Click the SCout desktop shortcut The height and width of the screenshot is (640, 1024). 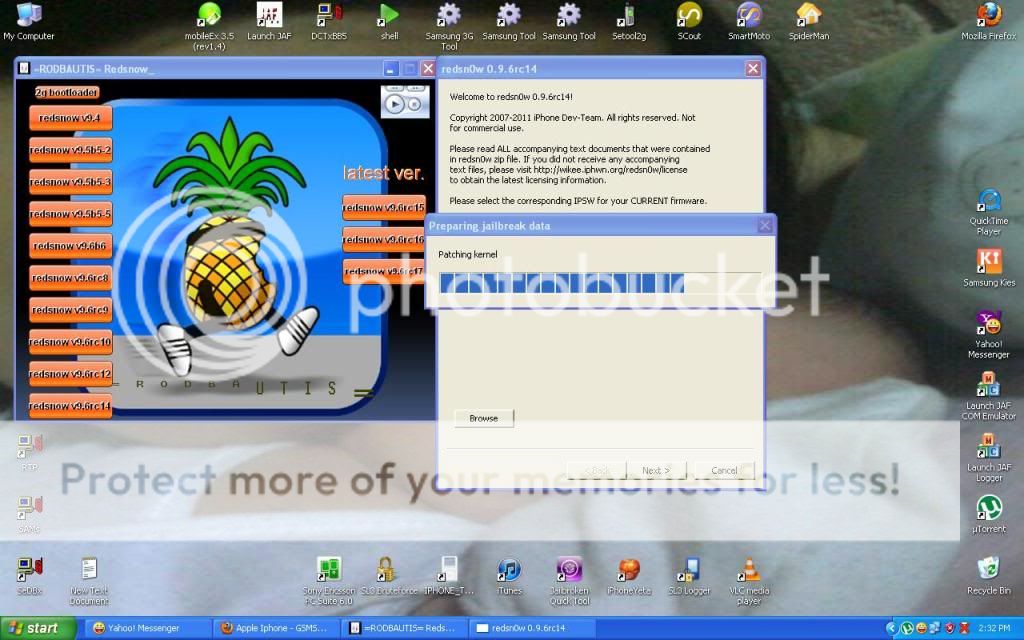coord(689,22)
